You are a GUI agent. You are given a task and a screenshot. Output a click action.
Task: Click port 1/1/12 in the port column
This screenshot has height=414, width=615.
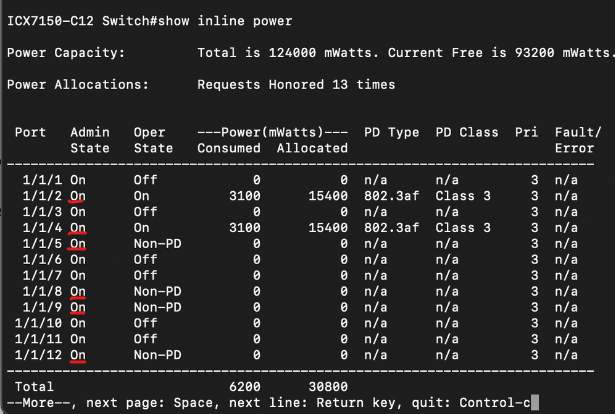coord(36,354)
